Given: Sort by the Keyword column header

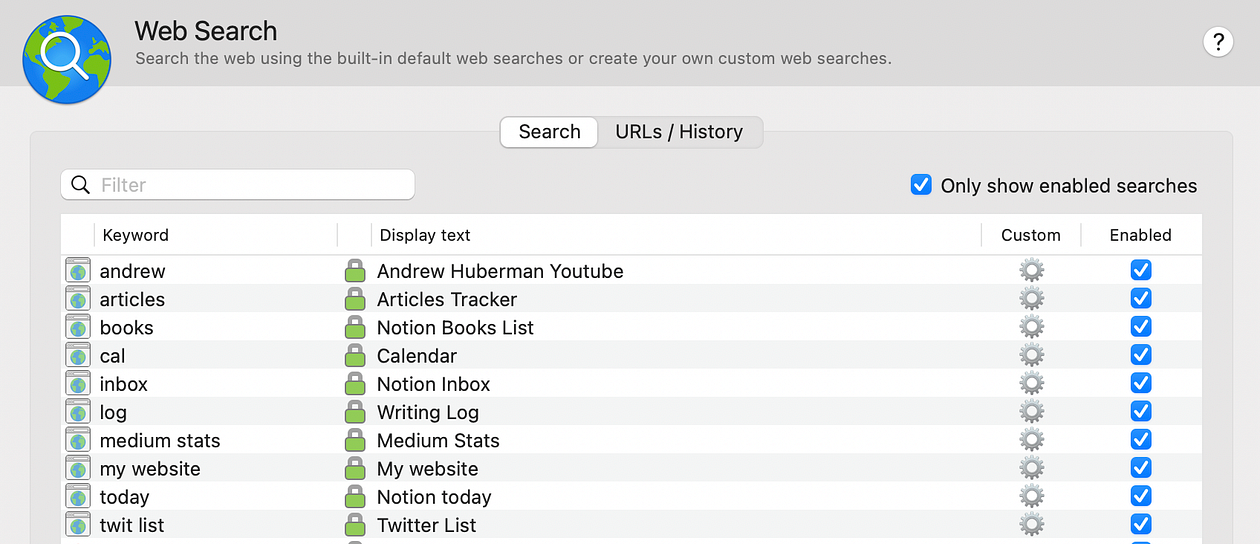Looking at the screenshot, I should pos(136,235).
